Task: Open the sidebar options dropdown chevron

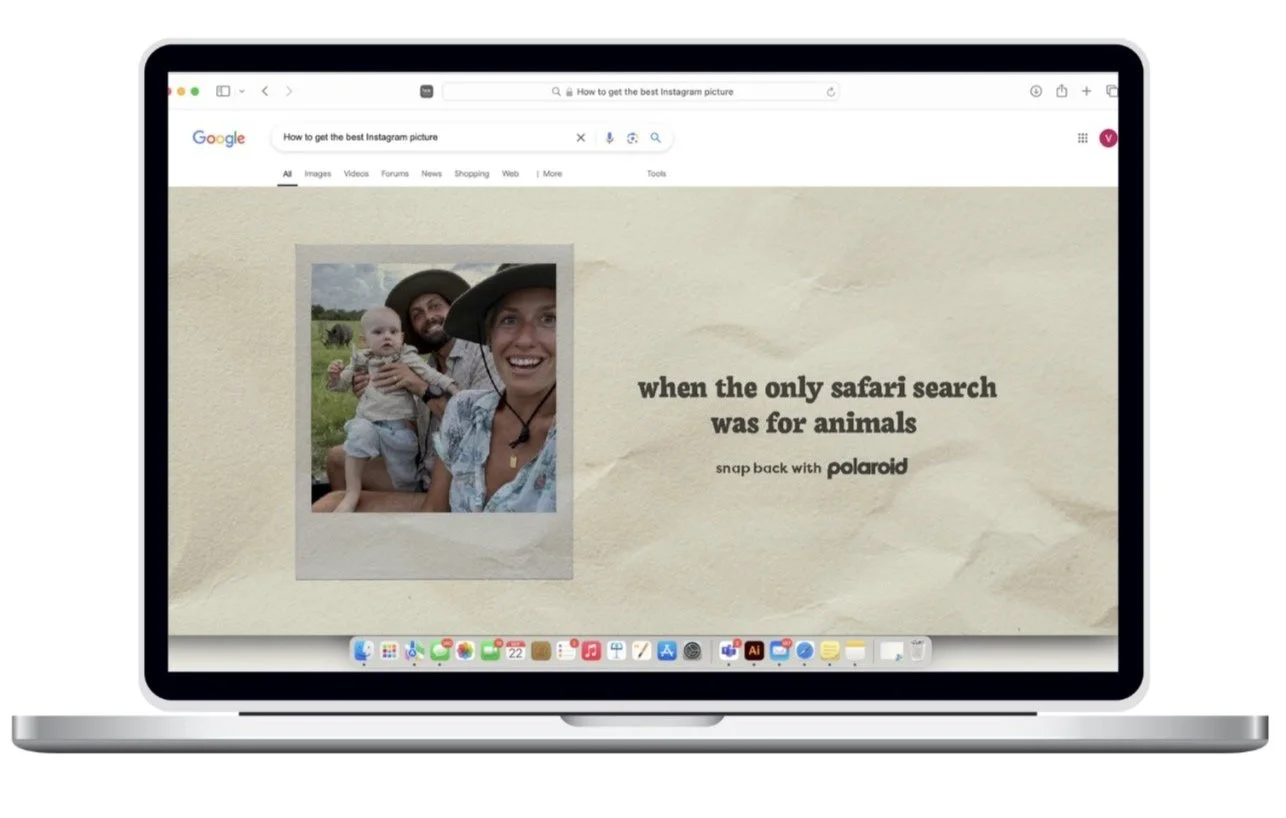Action: point(242,91)
